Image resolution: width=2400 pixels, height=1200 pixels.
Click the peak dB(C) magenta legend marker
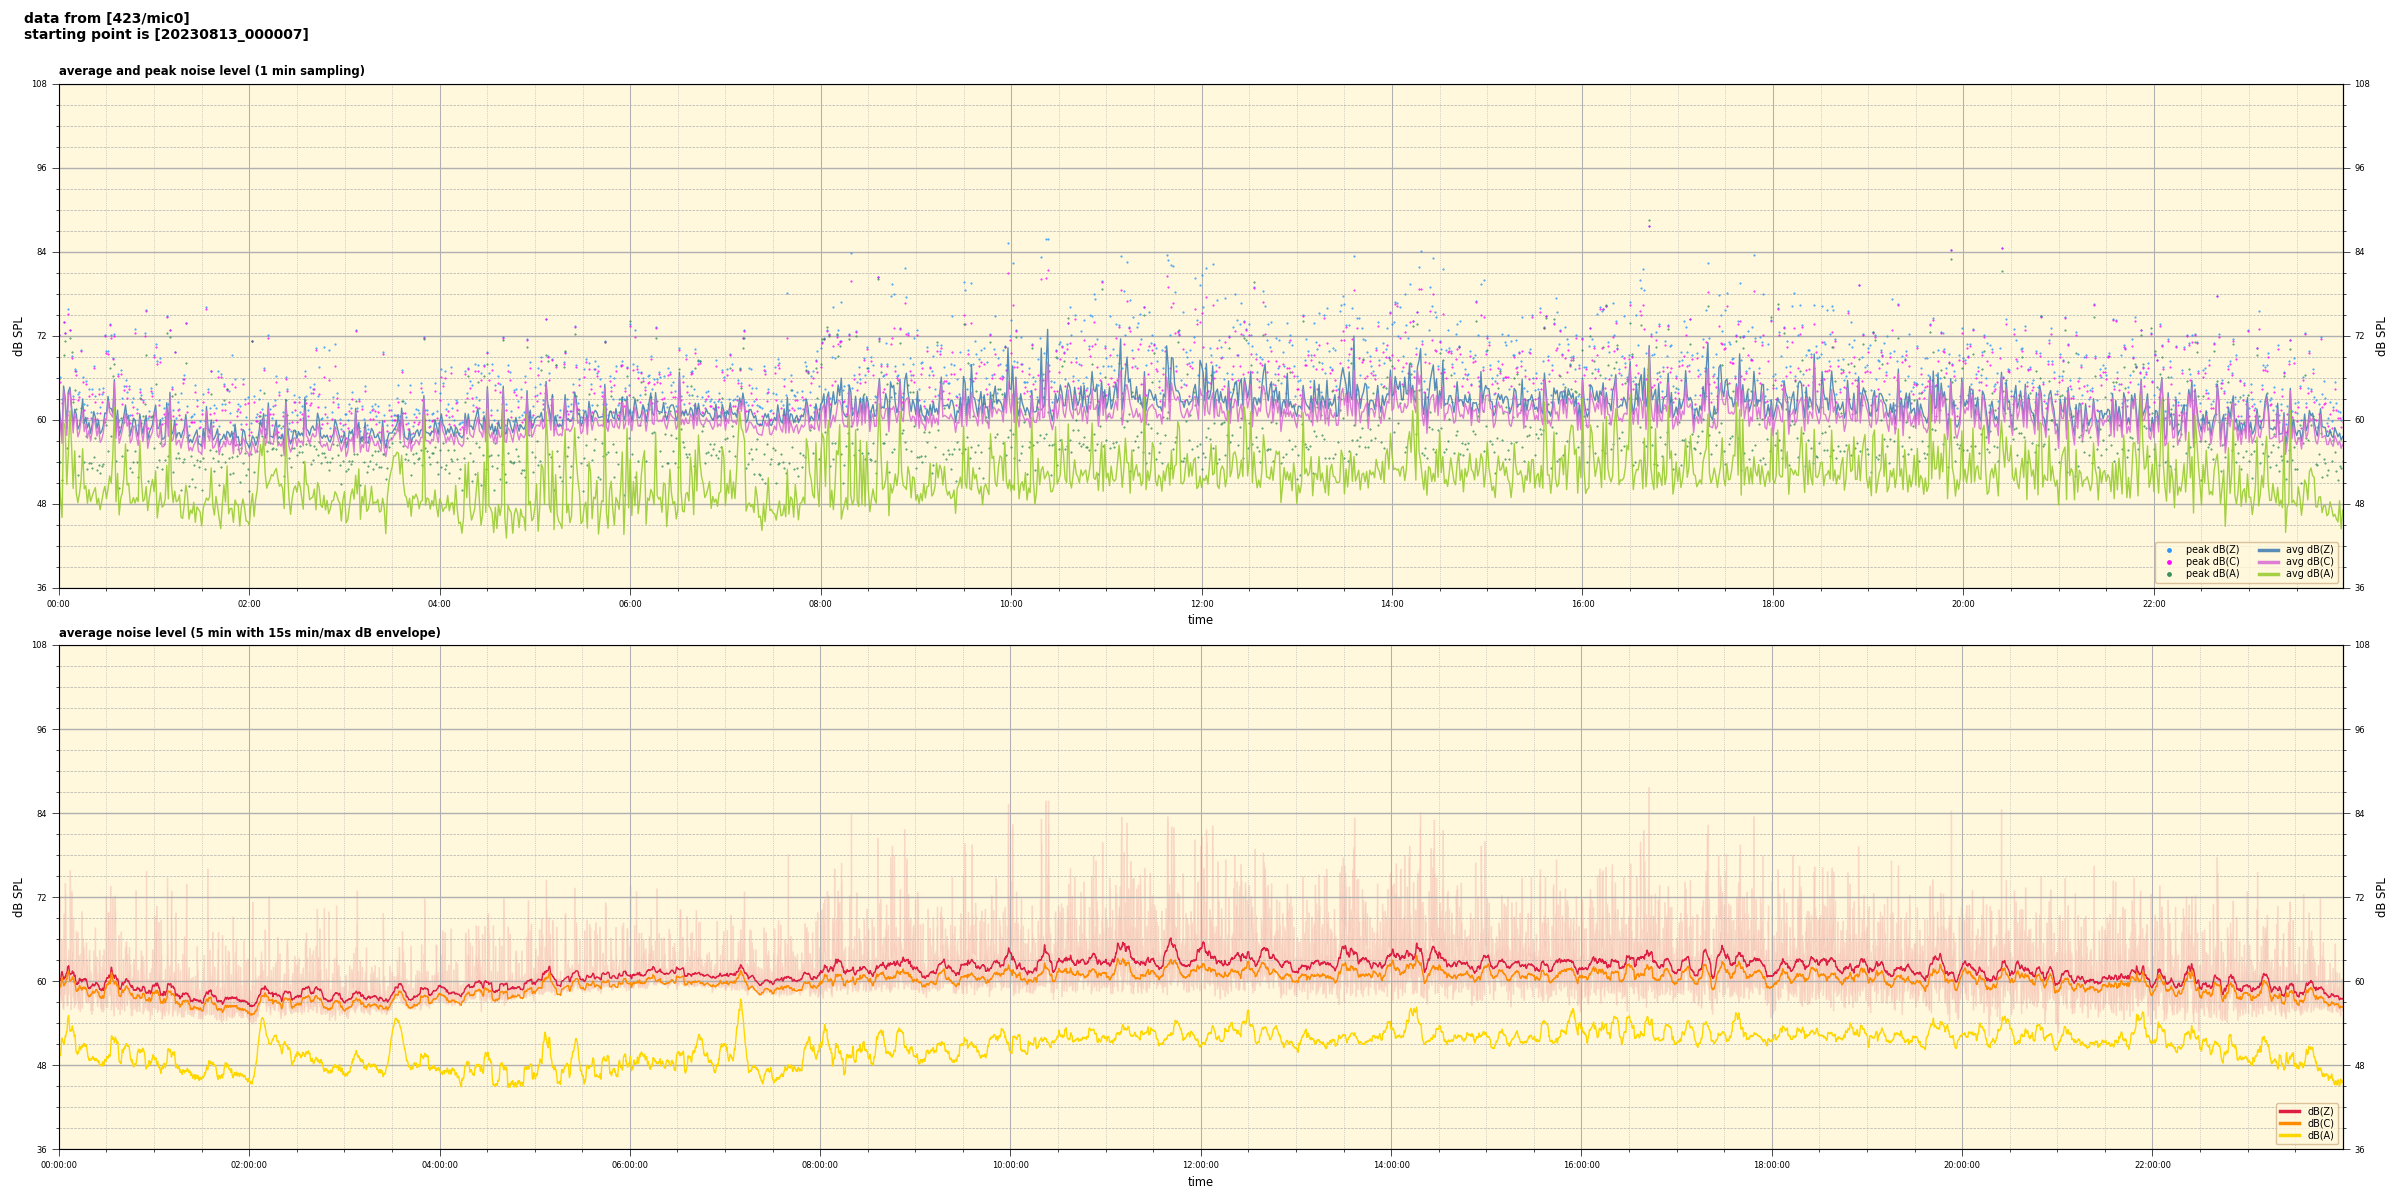click(2169, 562)
